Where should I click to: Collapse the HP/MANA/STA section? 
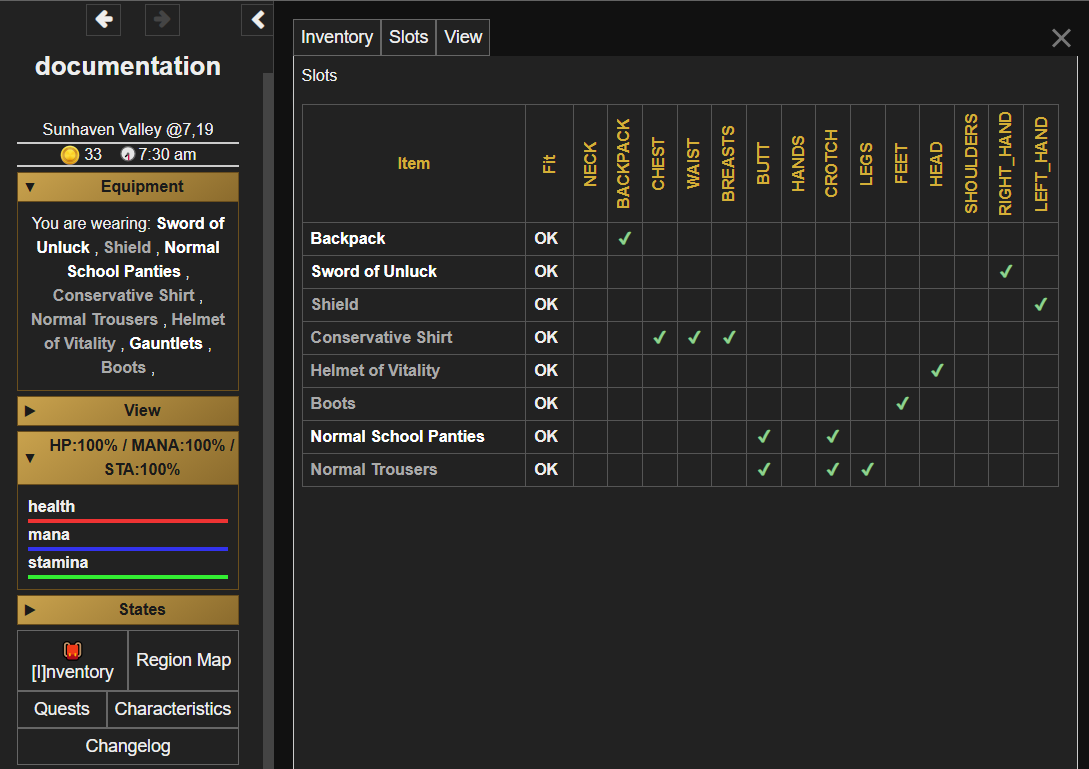coord(128,458)
